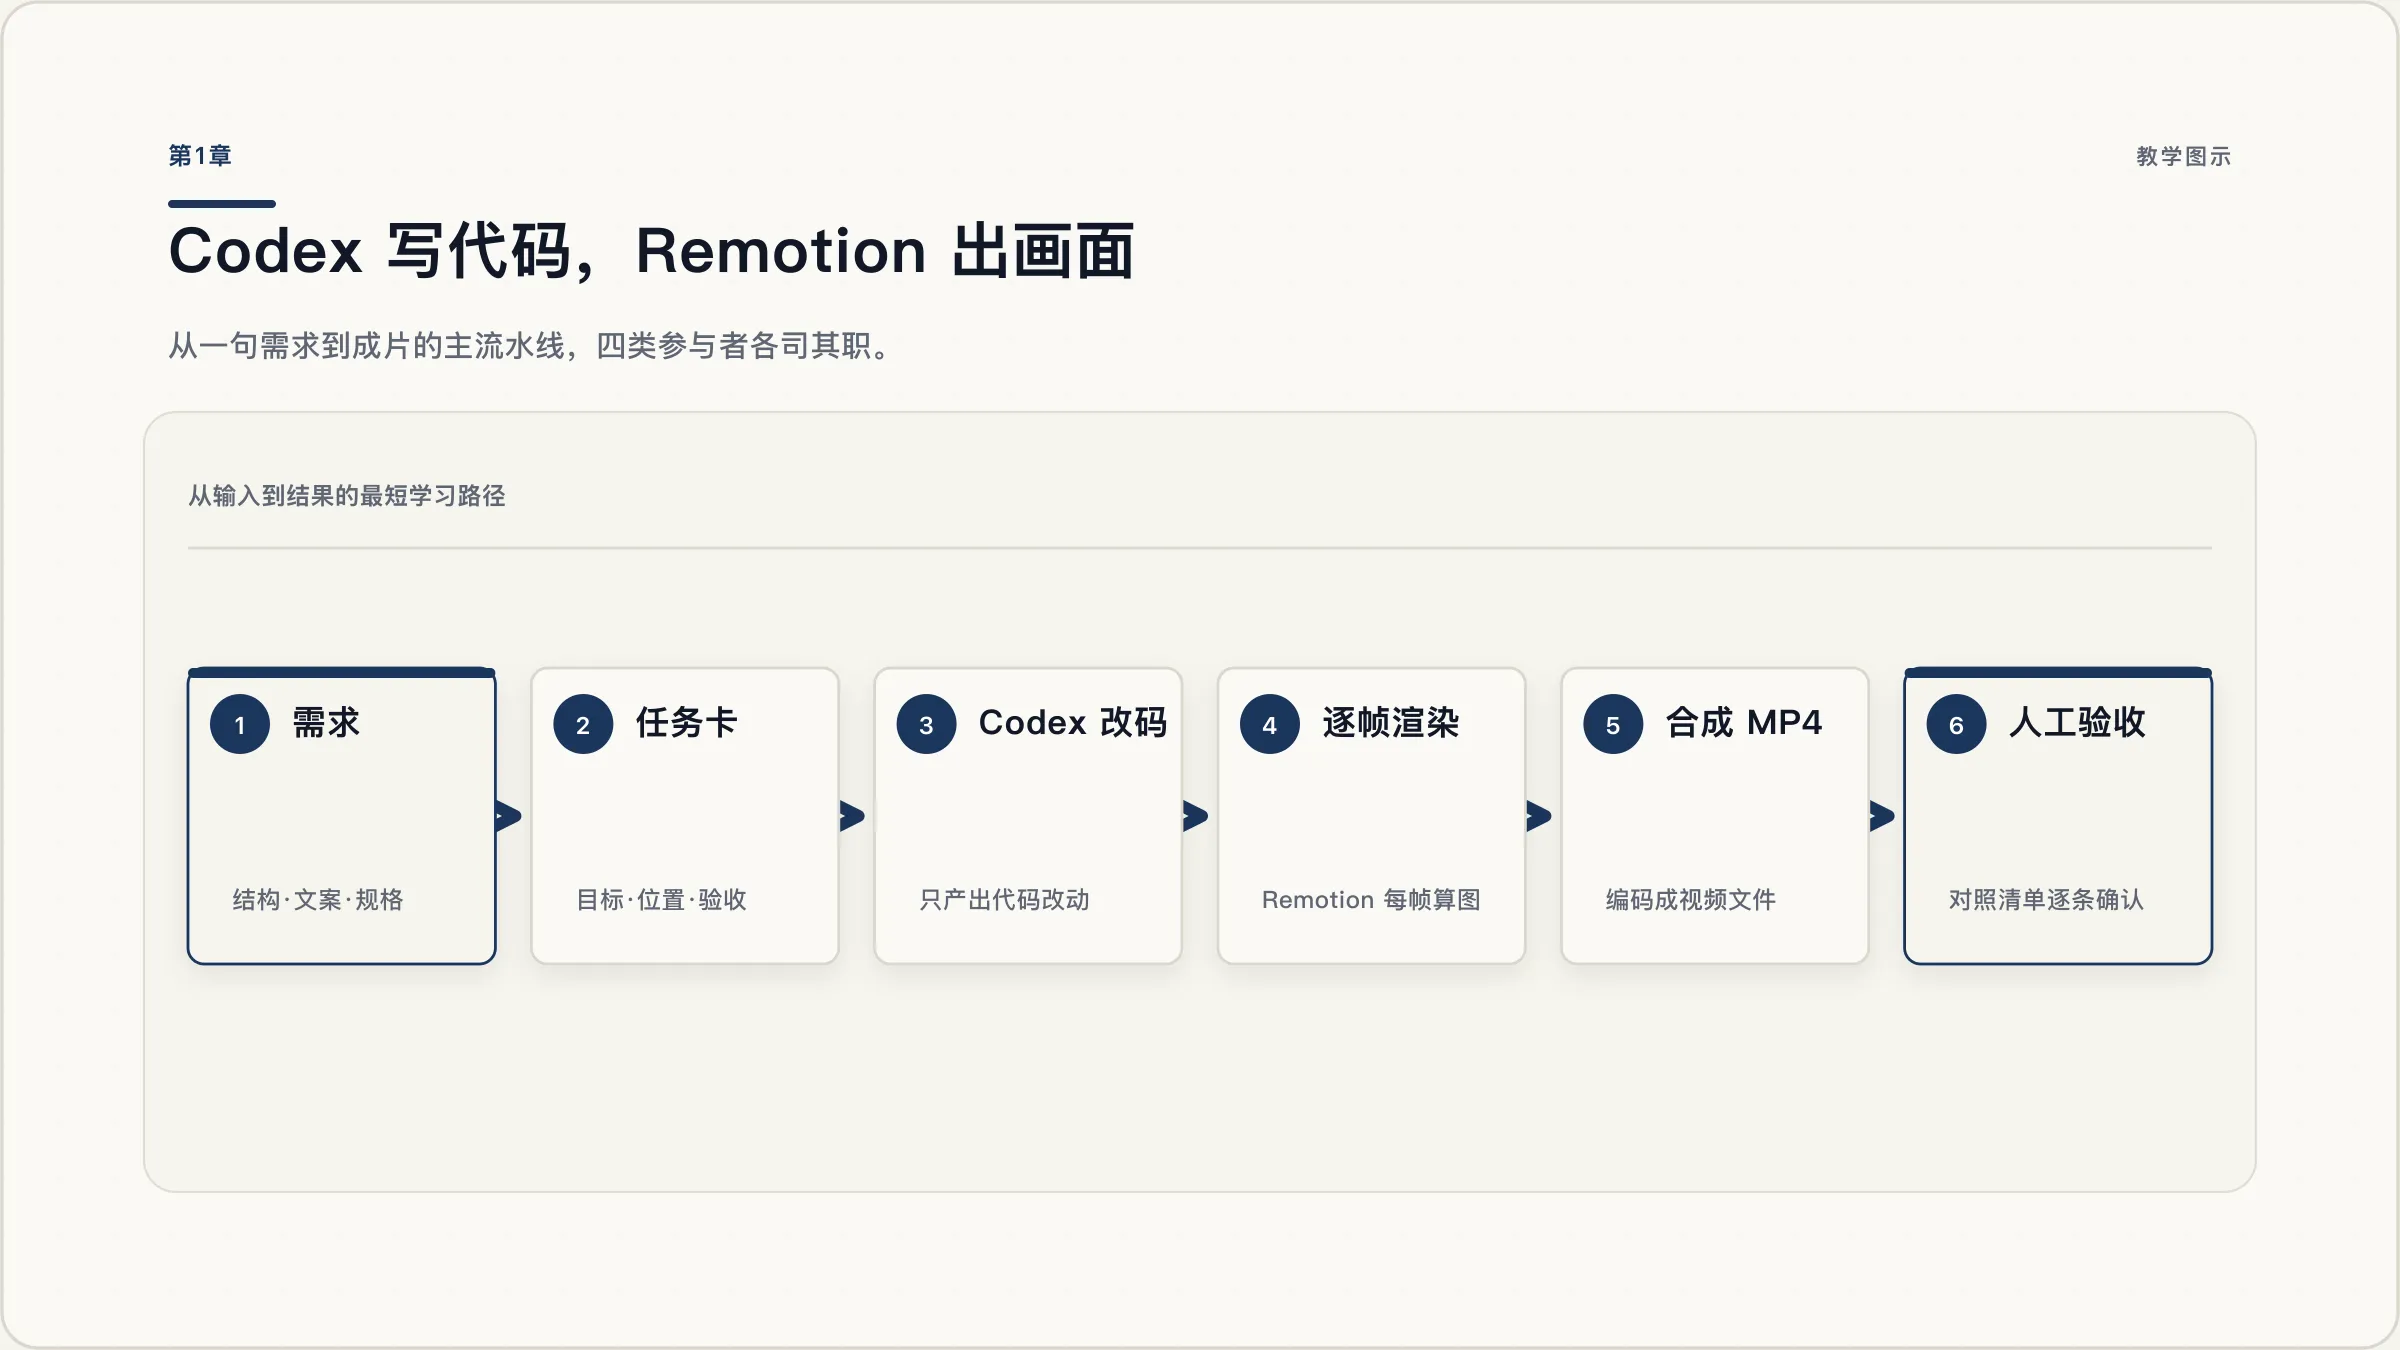2400x1350 pixels.
Task: Click the arrow between 需求 and 任务卡
Action: [x=509, y=816]
